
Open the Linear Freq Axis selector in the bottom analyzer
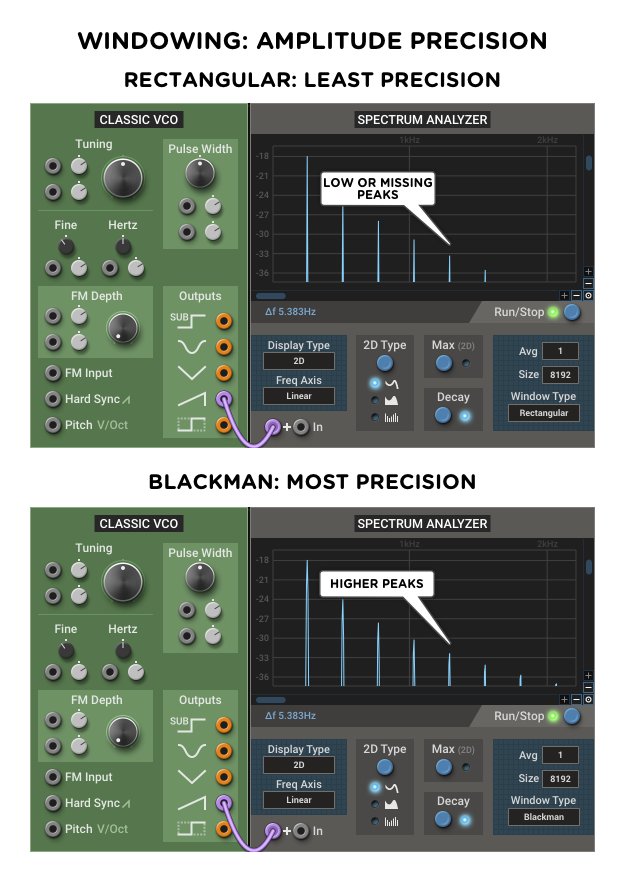tap(299, 800)
